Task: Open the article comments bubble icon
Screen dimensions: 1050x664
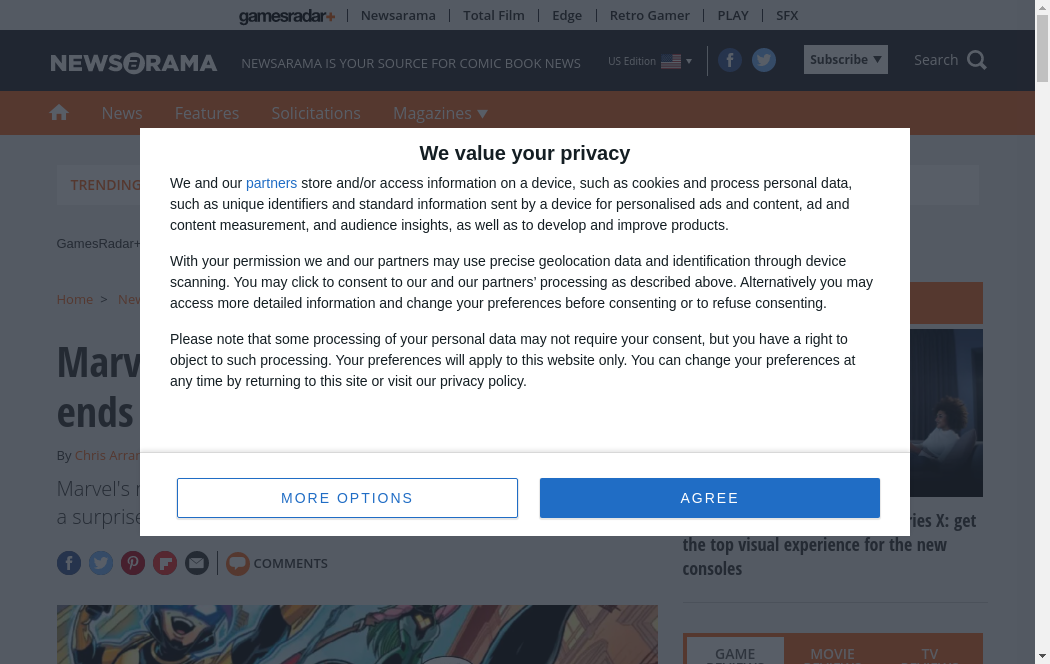Action: pyautogui.click(x=237, y=564)
